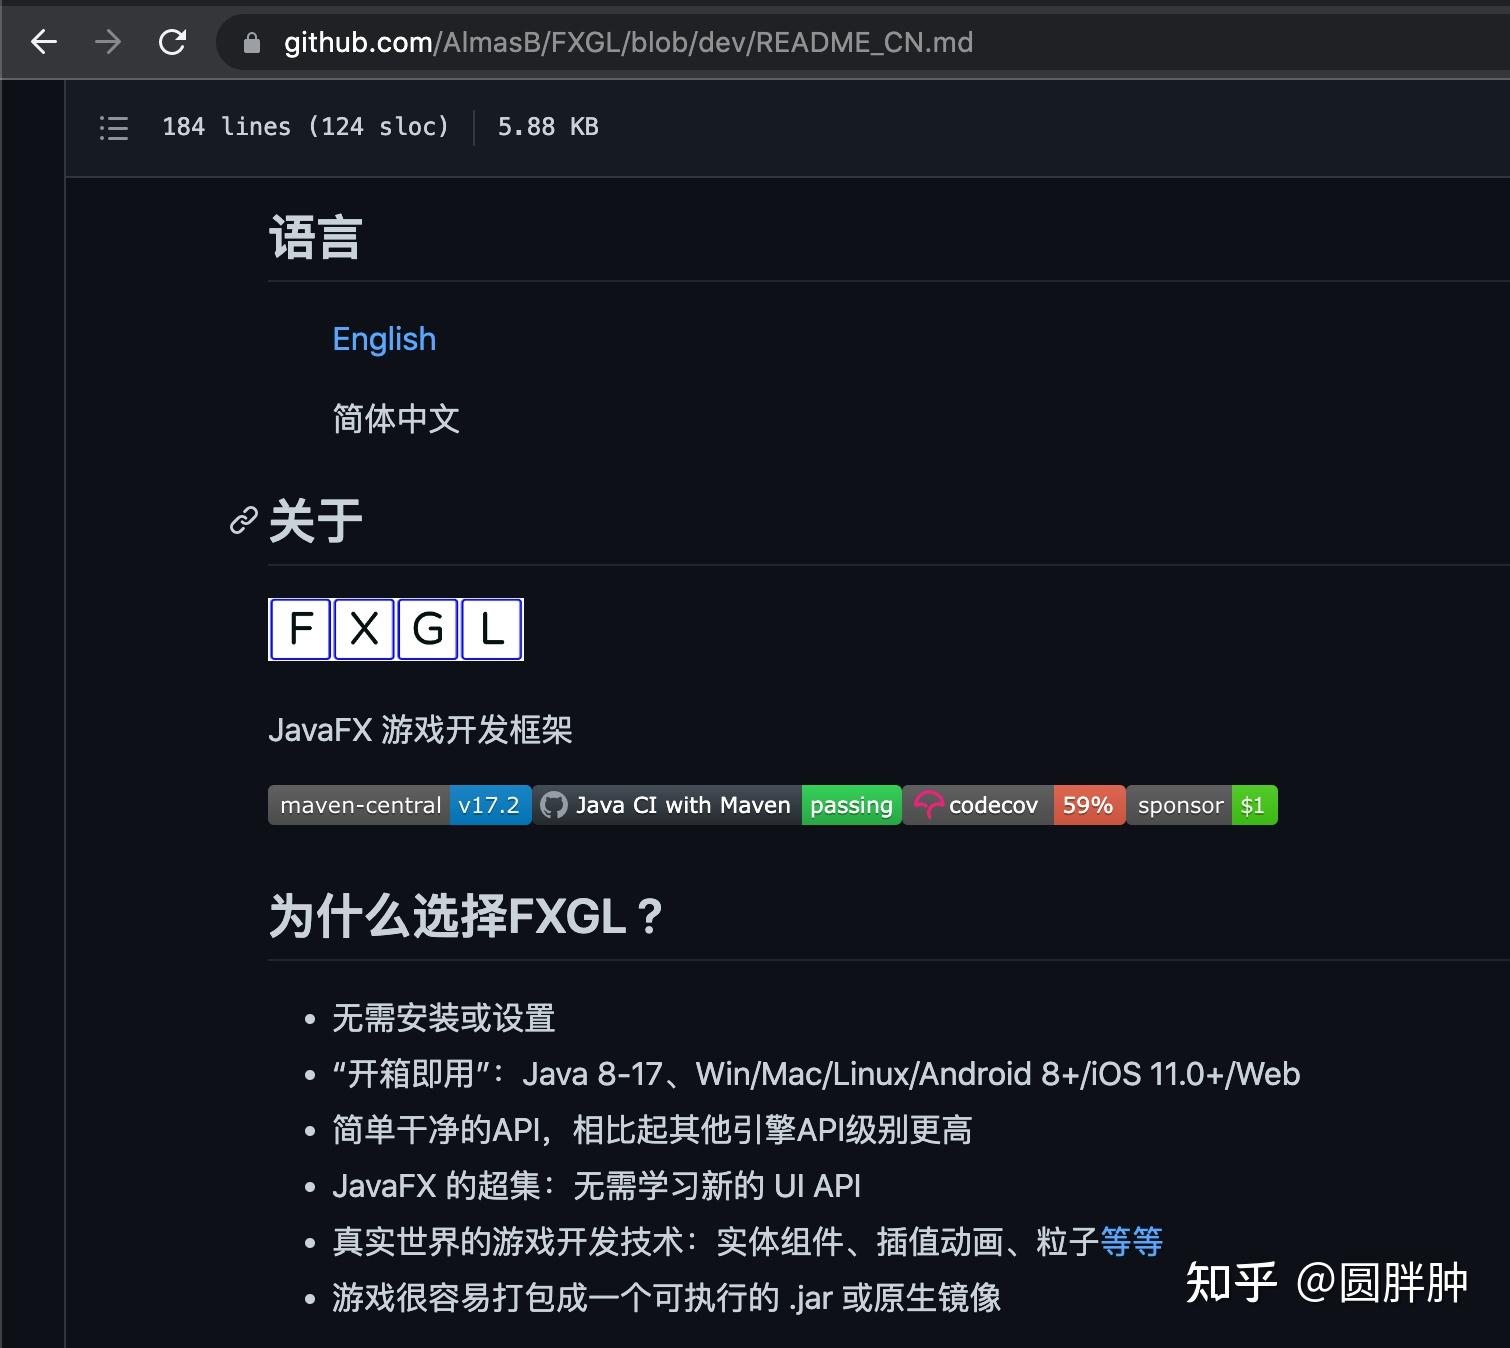The width and height of the screenshot is (1510, 1348).
Task: Click the 简体中文 text entry
Action: point(396,420)
